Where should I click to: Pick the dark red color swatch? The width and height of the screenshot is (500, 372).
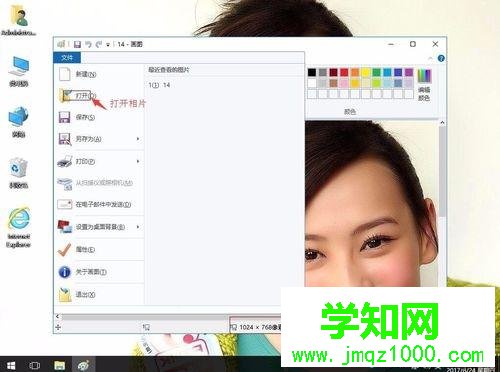point(333,72)
